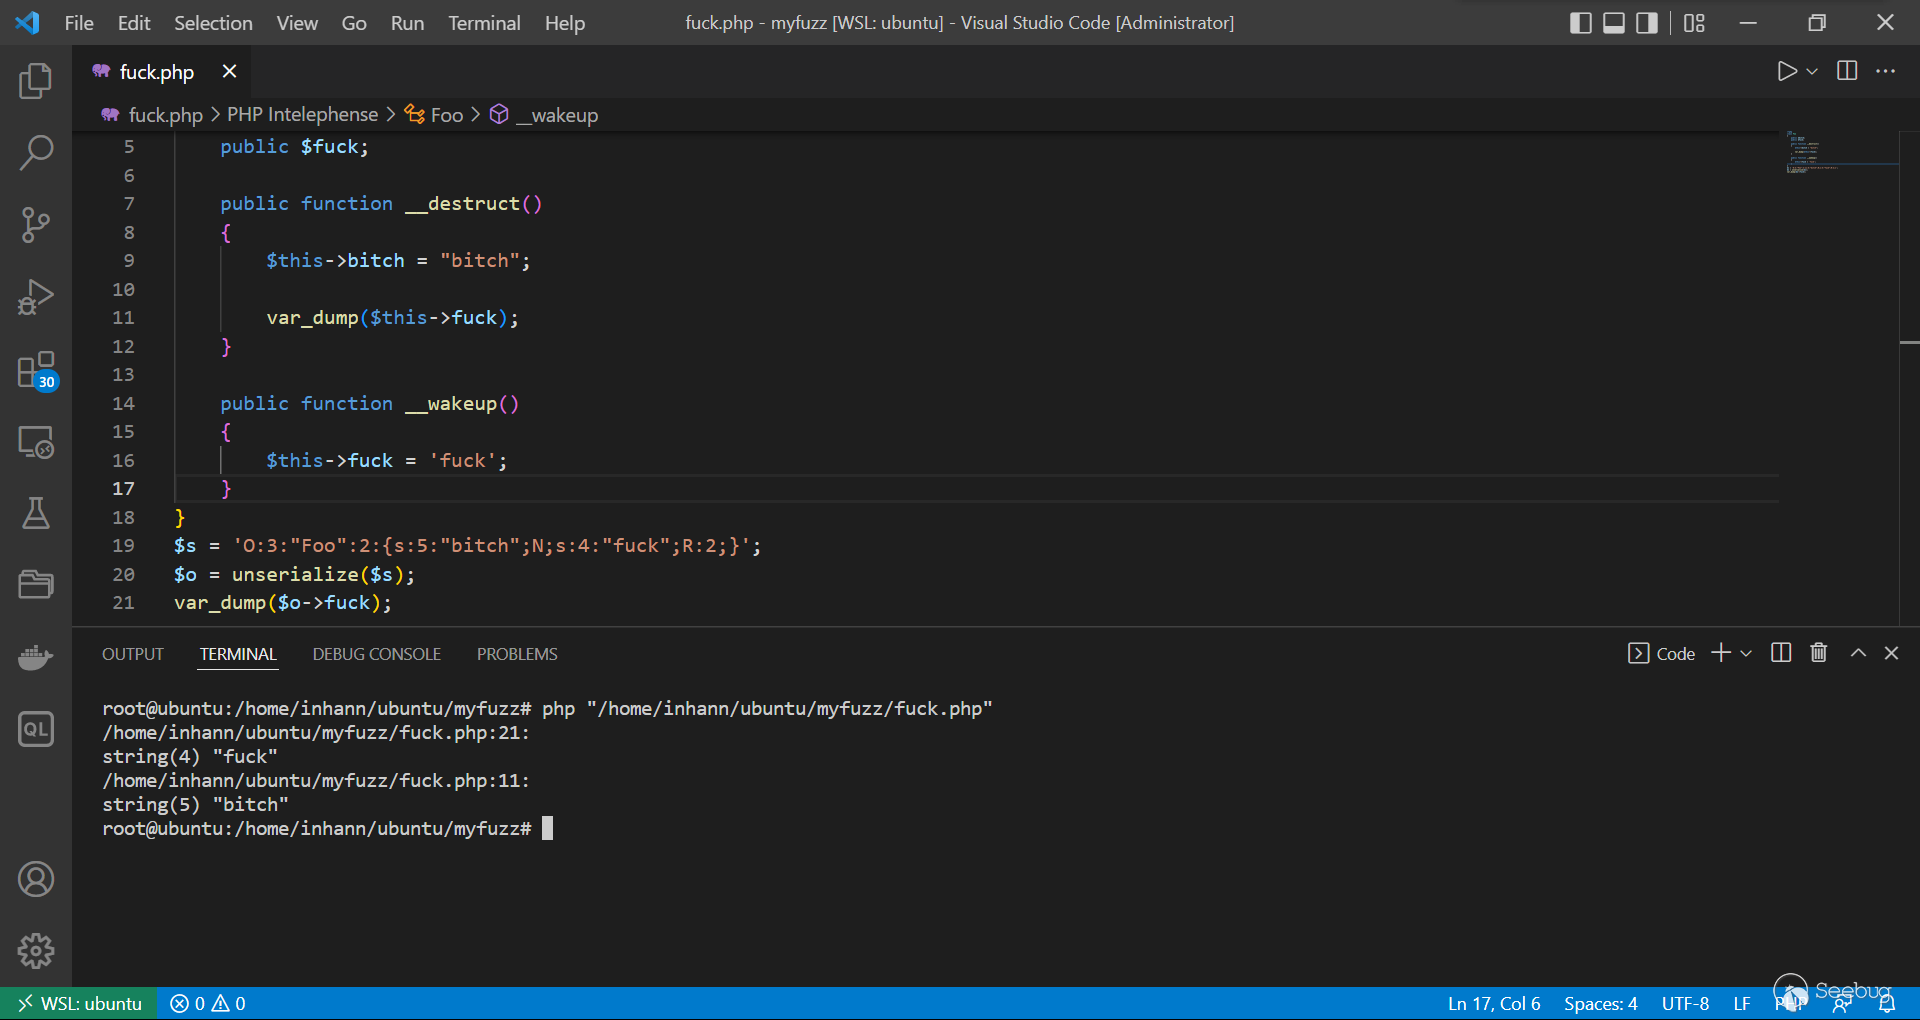This screenshot has width=1920, height=1020.
Task: Open Source Control view
Action: point(36,225)
